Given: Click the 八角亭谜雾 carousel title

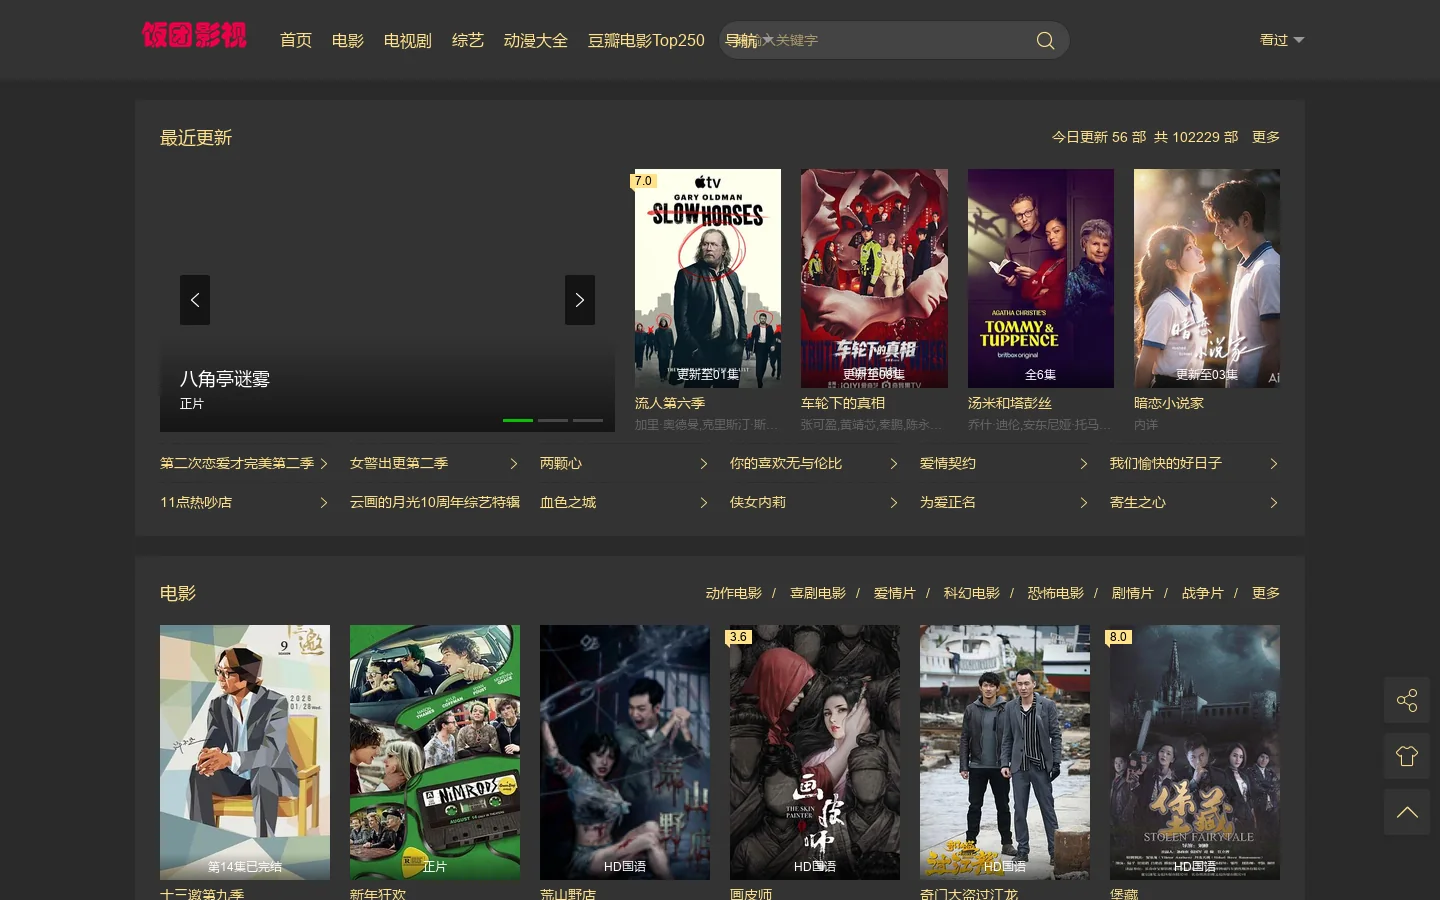Looking at the screenshot, I should [x=225, y=379].
